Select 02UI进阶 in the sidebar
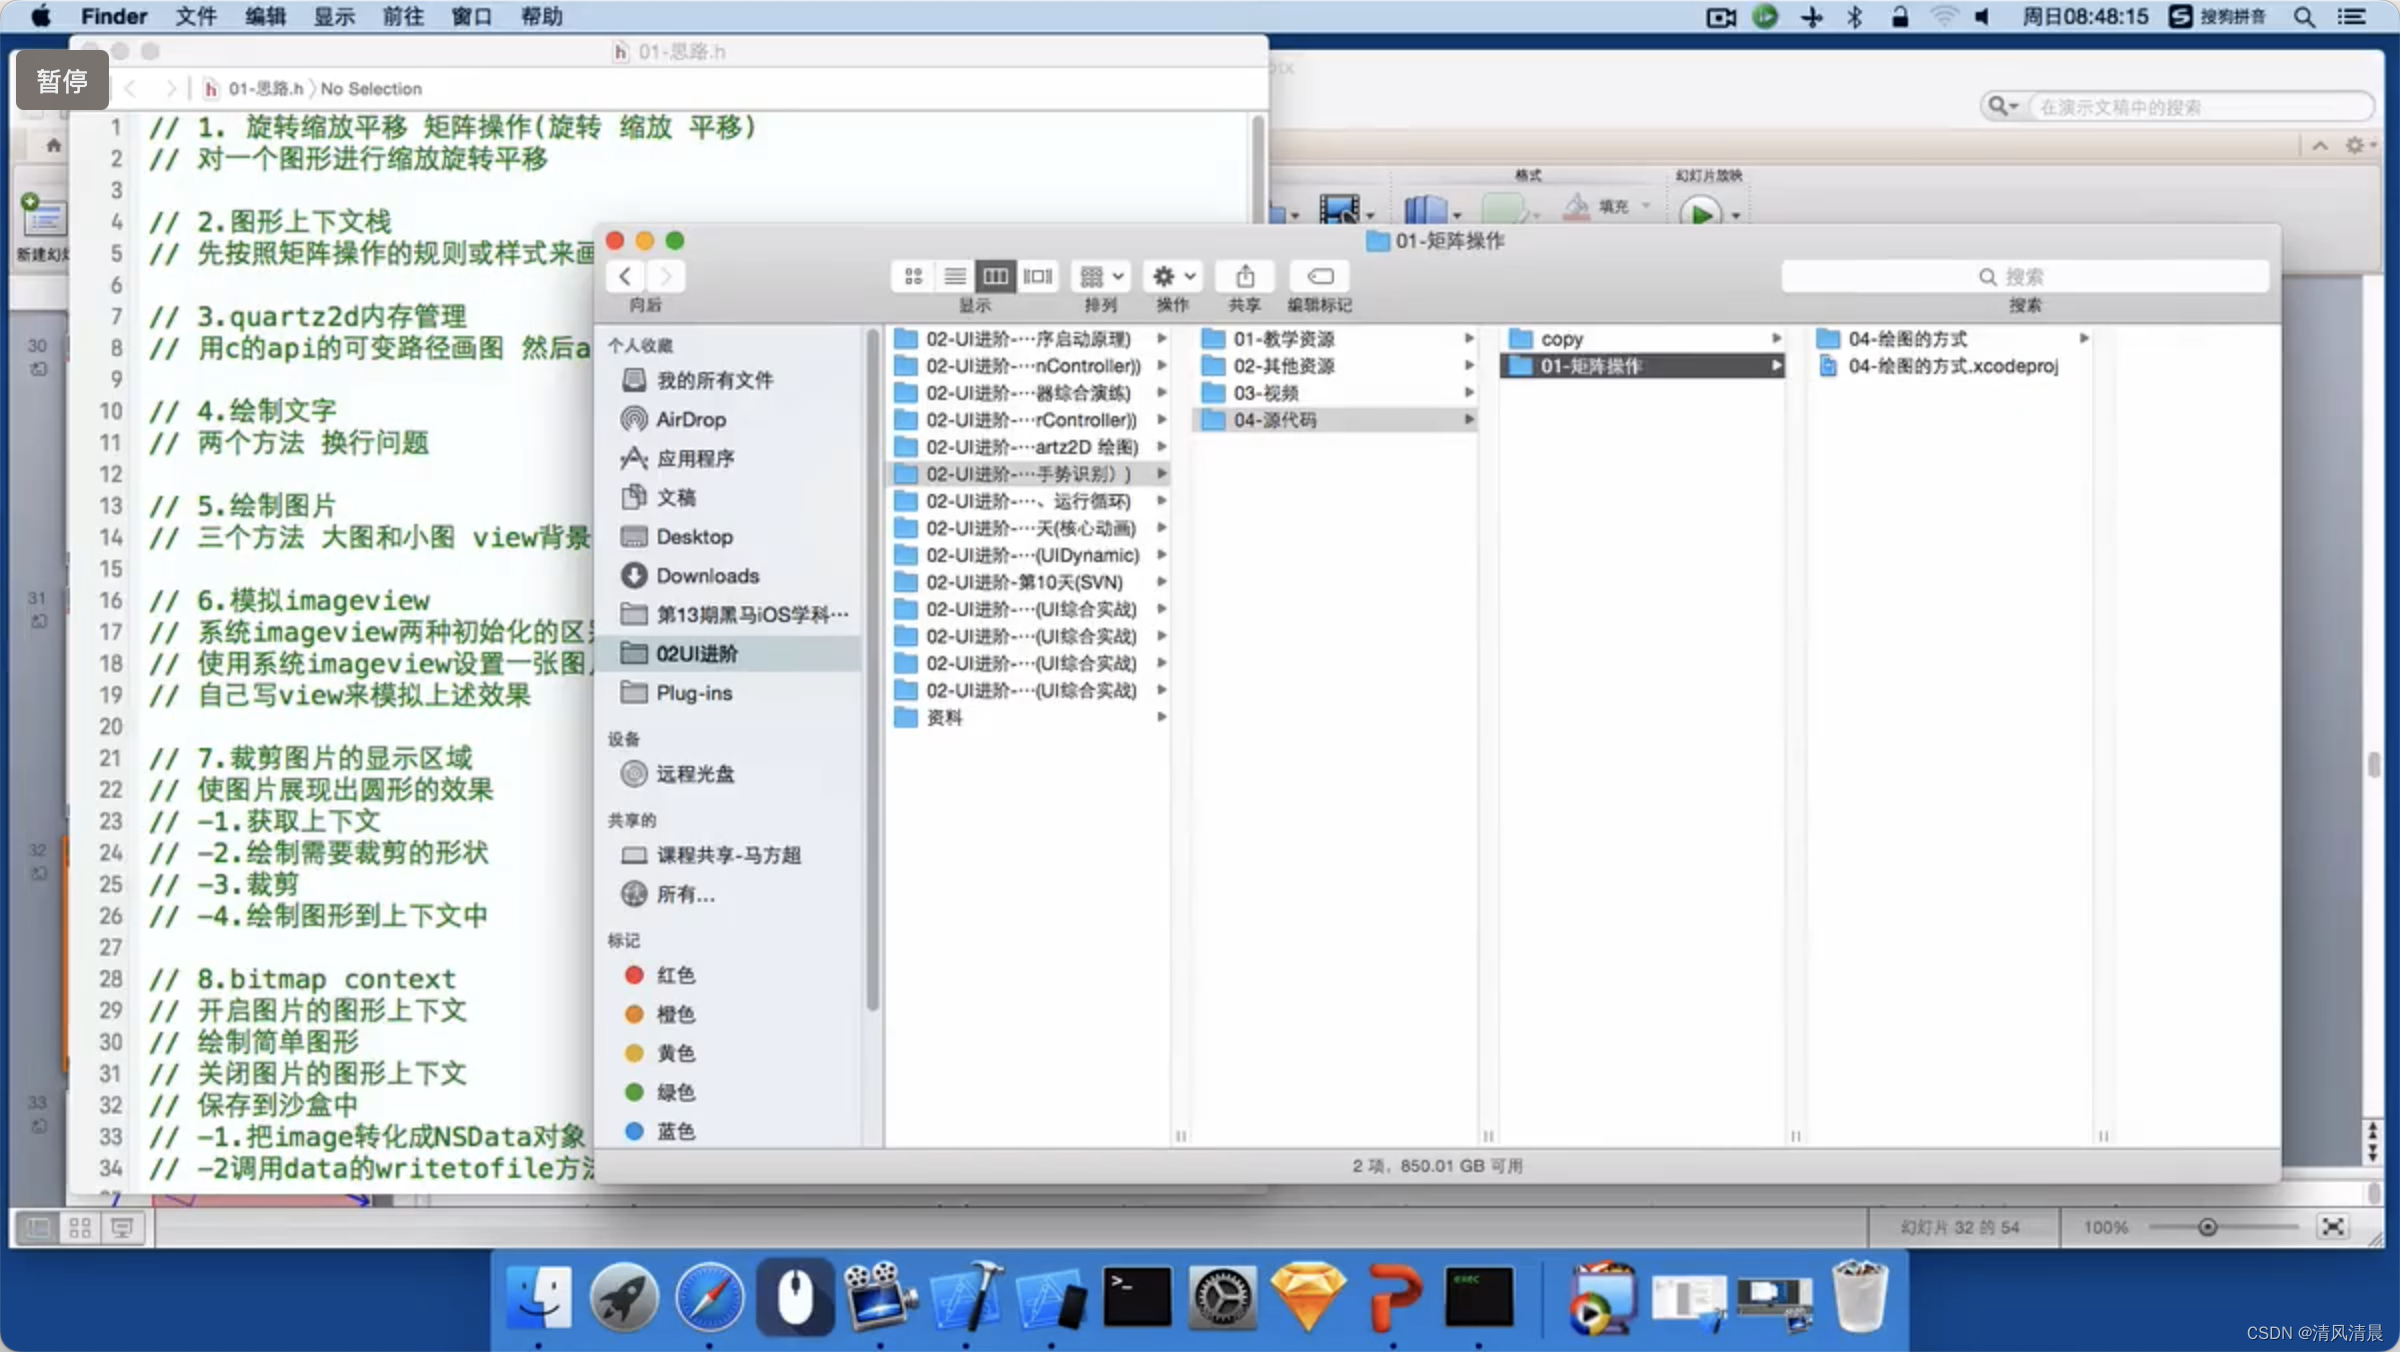Viewport: 2400px width, 1352px height. click(694, 651)
